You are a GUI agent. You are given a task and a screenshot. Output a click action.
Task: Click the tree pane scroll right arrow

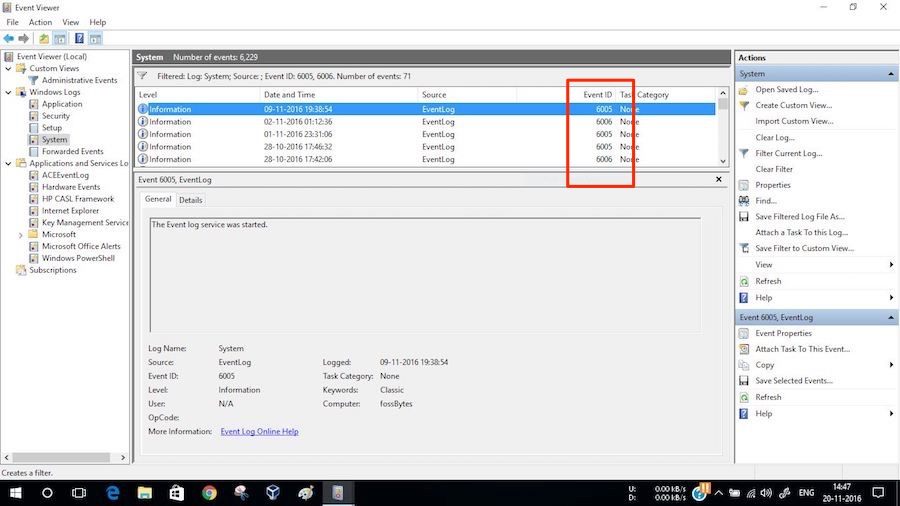point(123,458)
